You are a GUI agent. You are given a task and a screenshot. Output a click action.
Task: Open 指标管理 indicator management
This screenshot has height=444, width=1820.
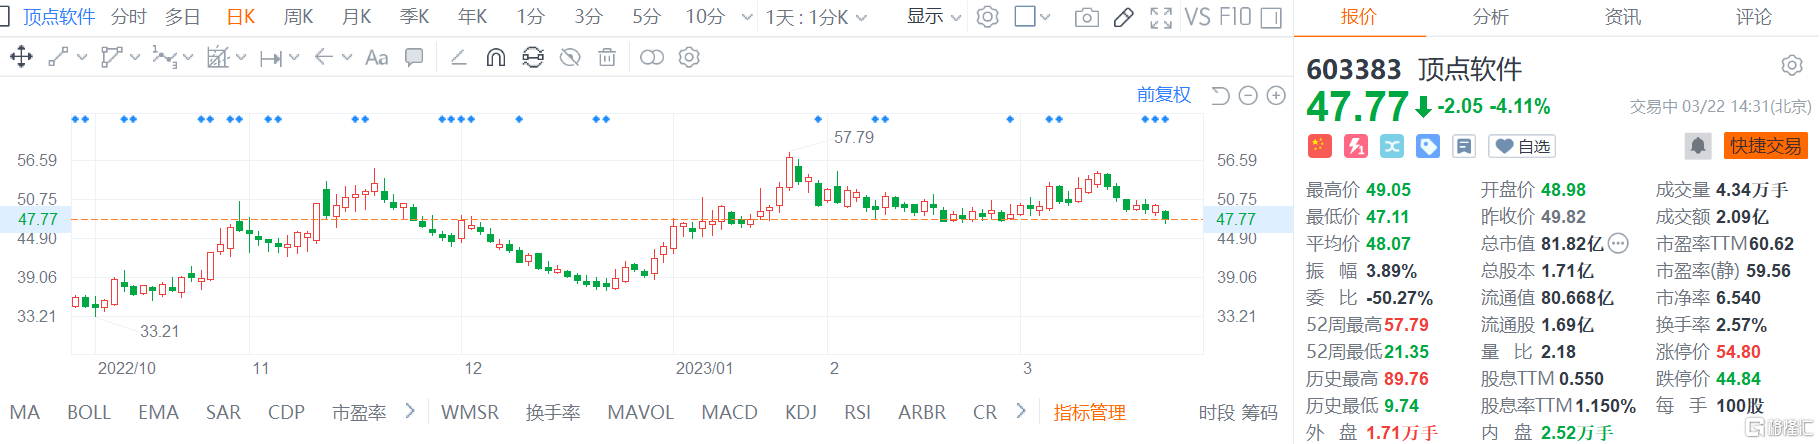1089,412
